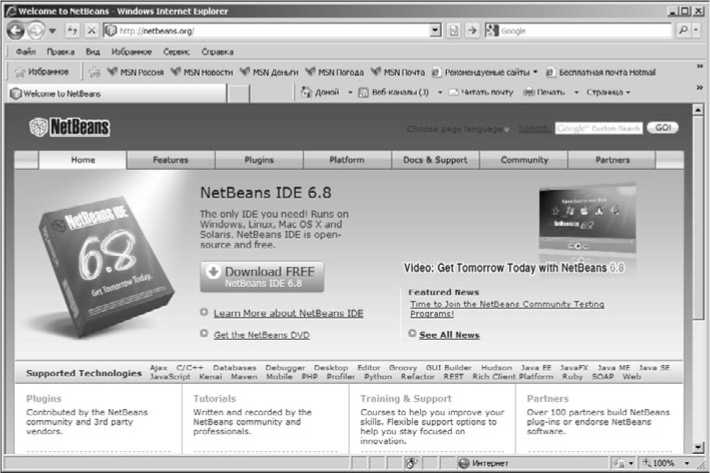Image resolution: width=710 pixels, height=473 pixels.
Task: Play the NetBeans 6.8 video thumbnail
Action: [x=587, y=218]
